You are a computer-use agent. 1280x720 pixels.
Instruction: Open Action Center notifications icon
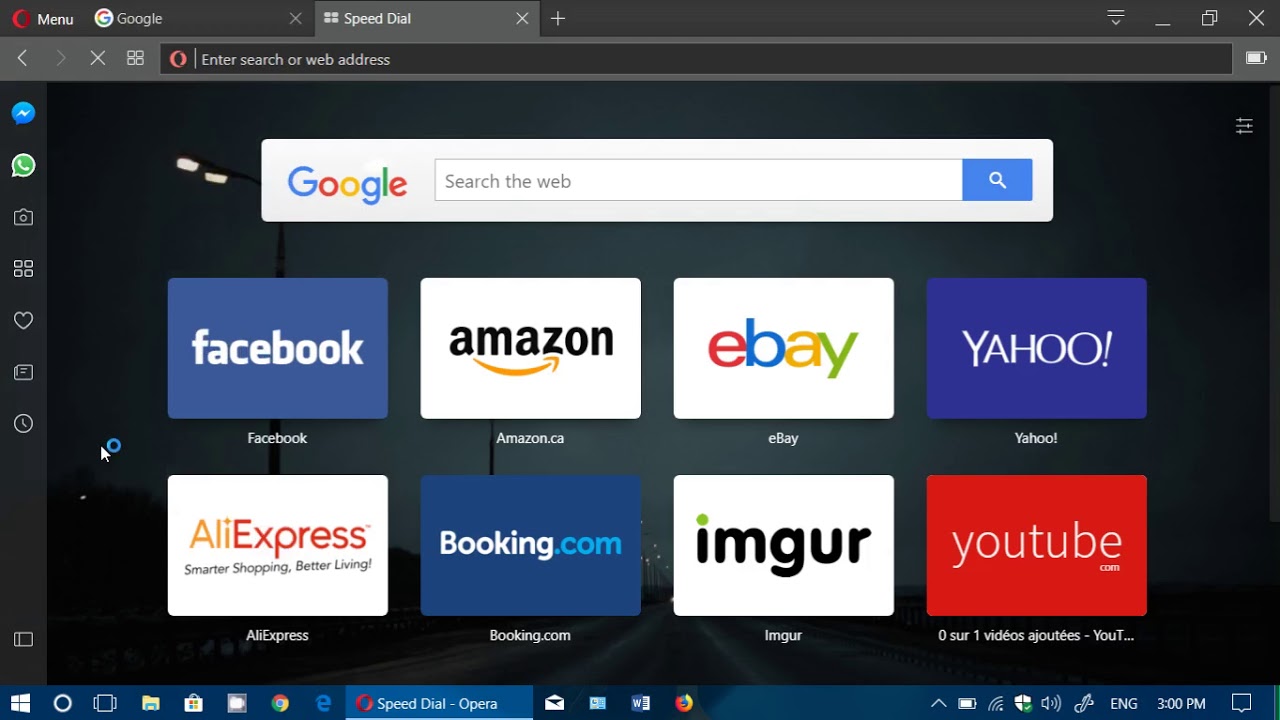[1242, 703]
